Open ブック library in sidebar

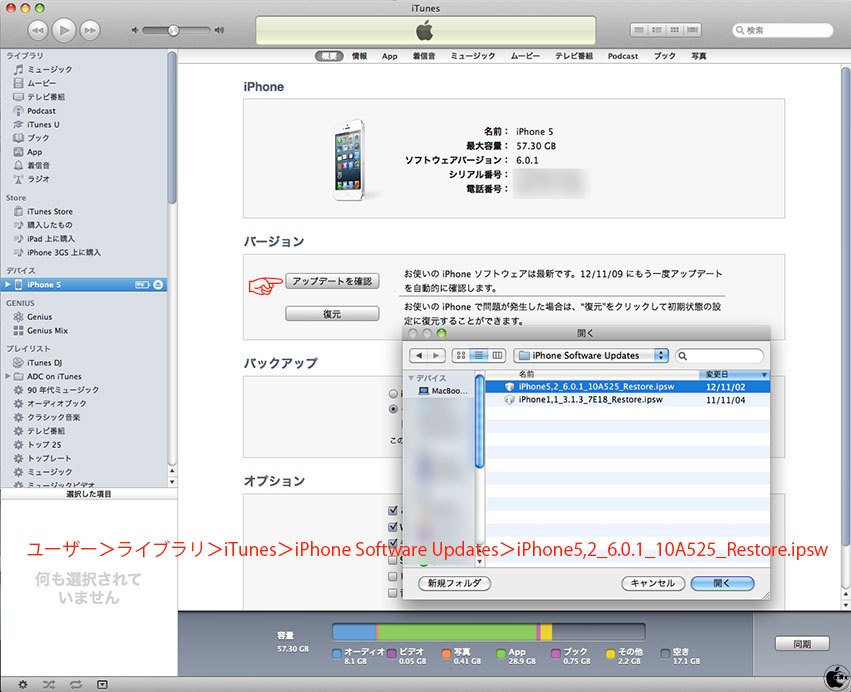click(38, 138)
